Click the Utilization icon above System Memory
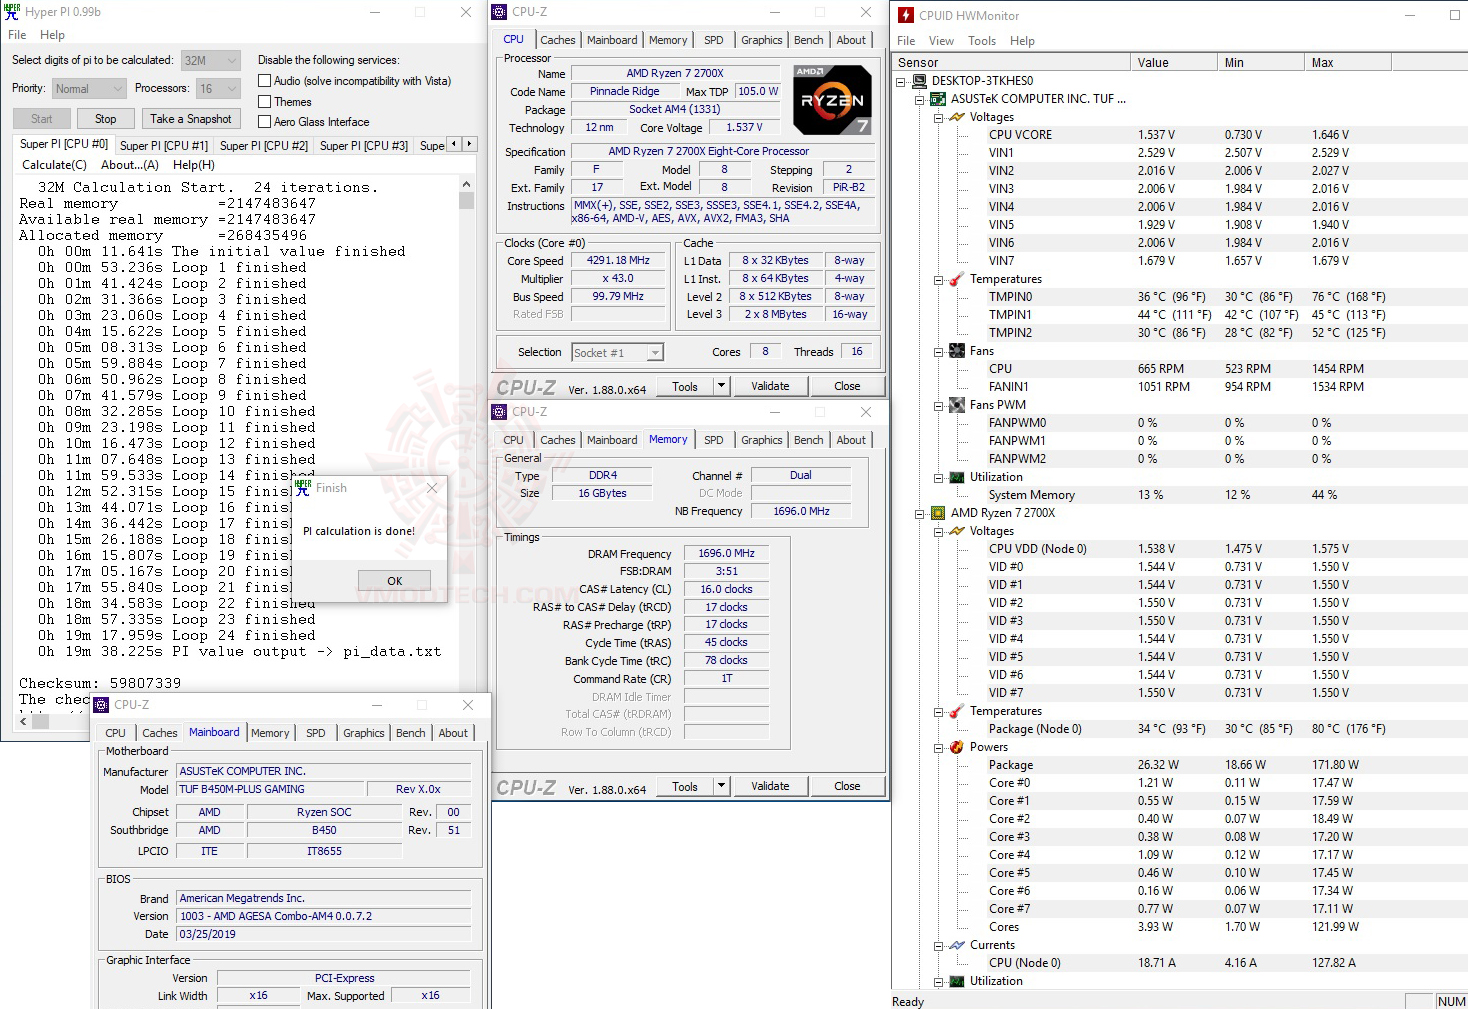 point(957,477)
